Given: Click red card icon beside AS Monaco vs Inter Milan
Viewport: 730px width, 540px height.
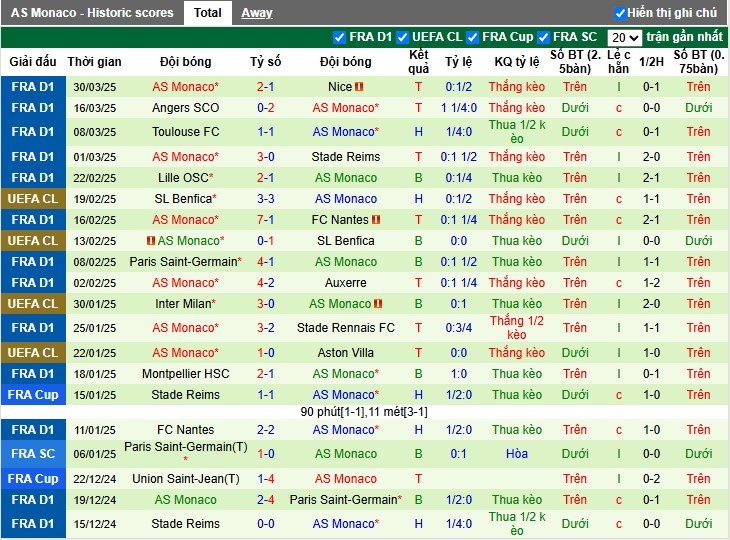Looking at the screenshot, I should [x=378, y=304].
